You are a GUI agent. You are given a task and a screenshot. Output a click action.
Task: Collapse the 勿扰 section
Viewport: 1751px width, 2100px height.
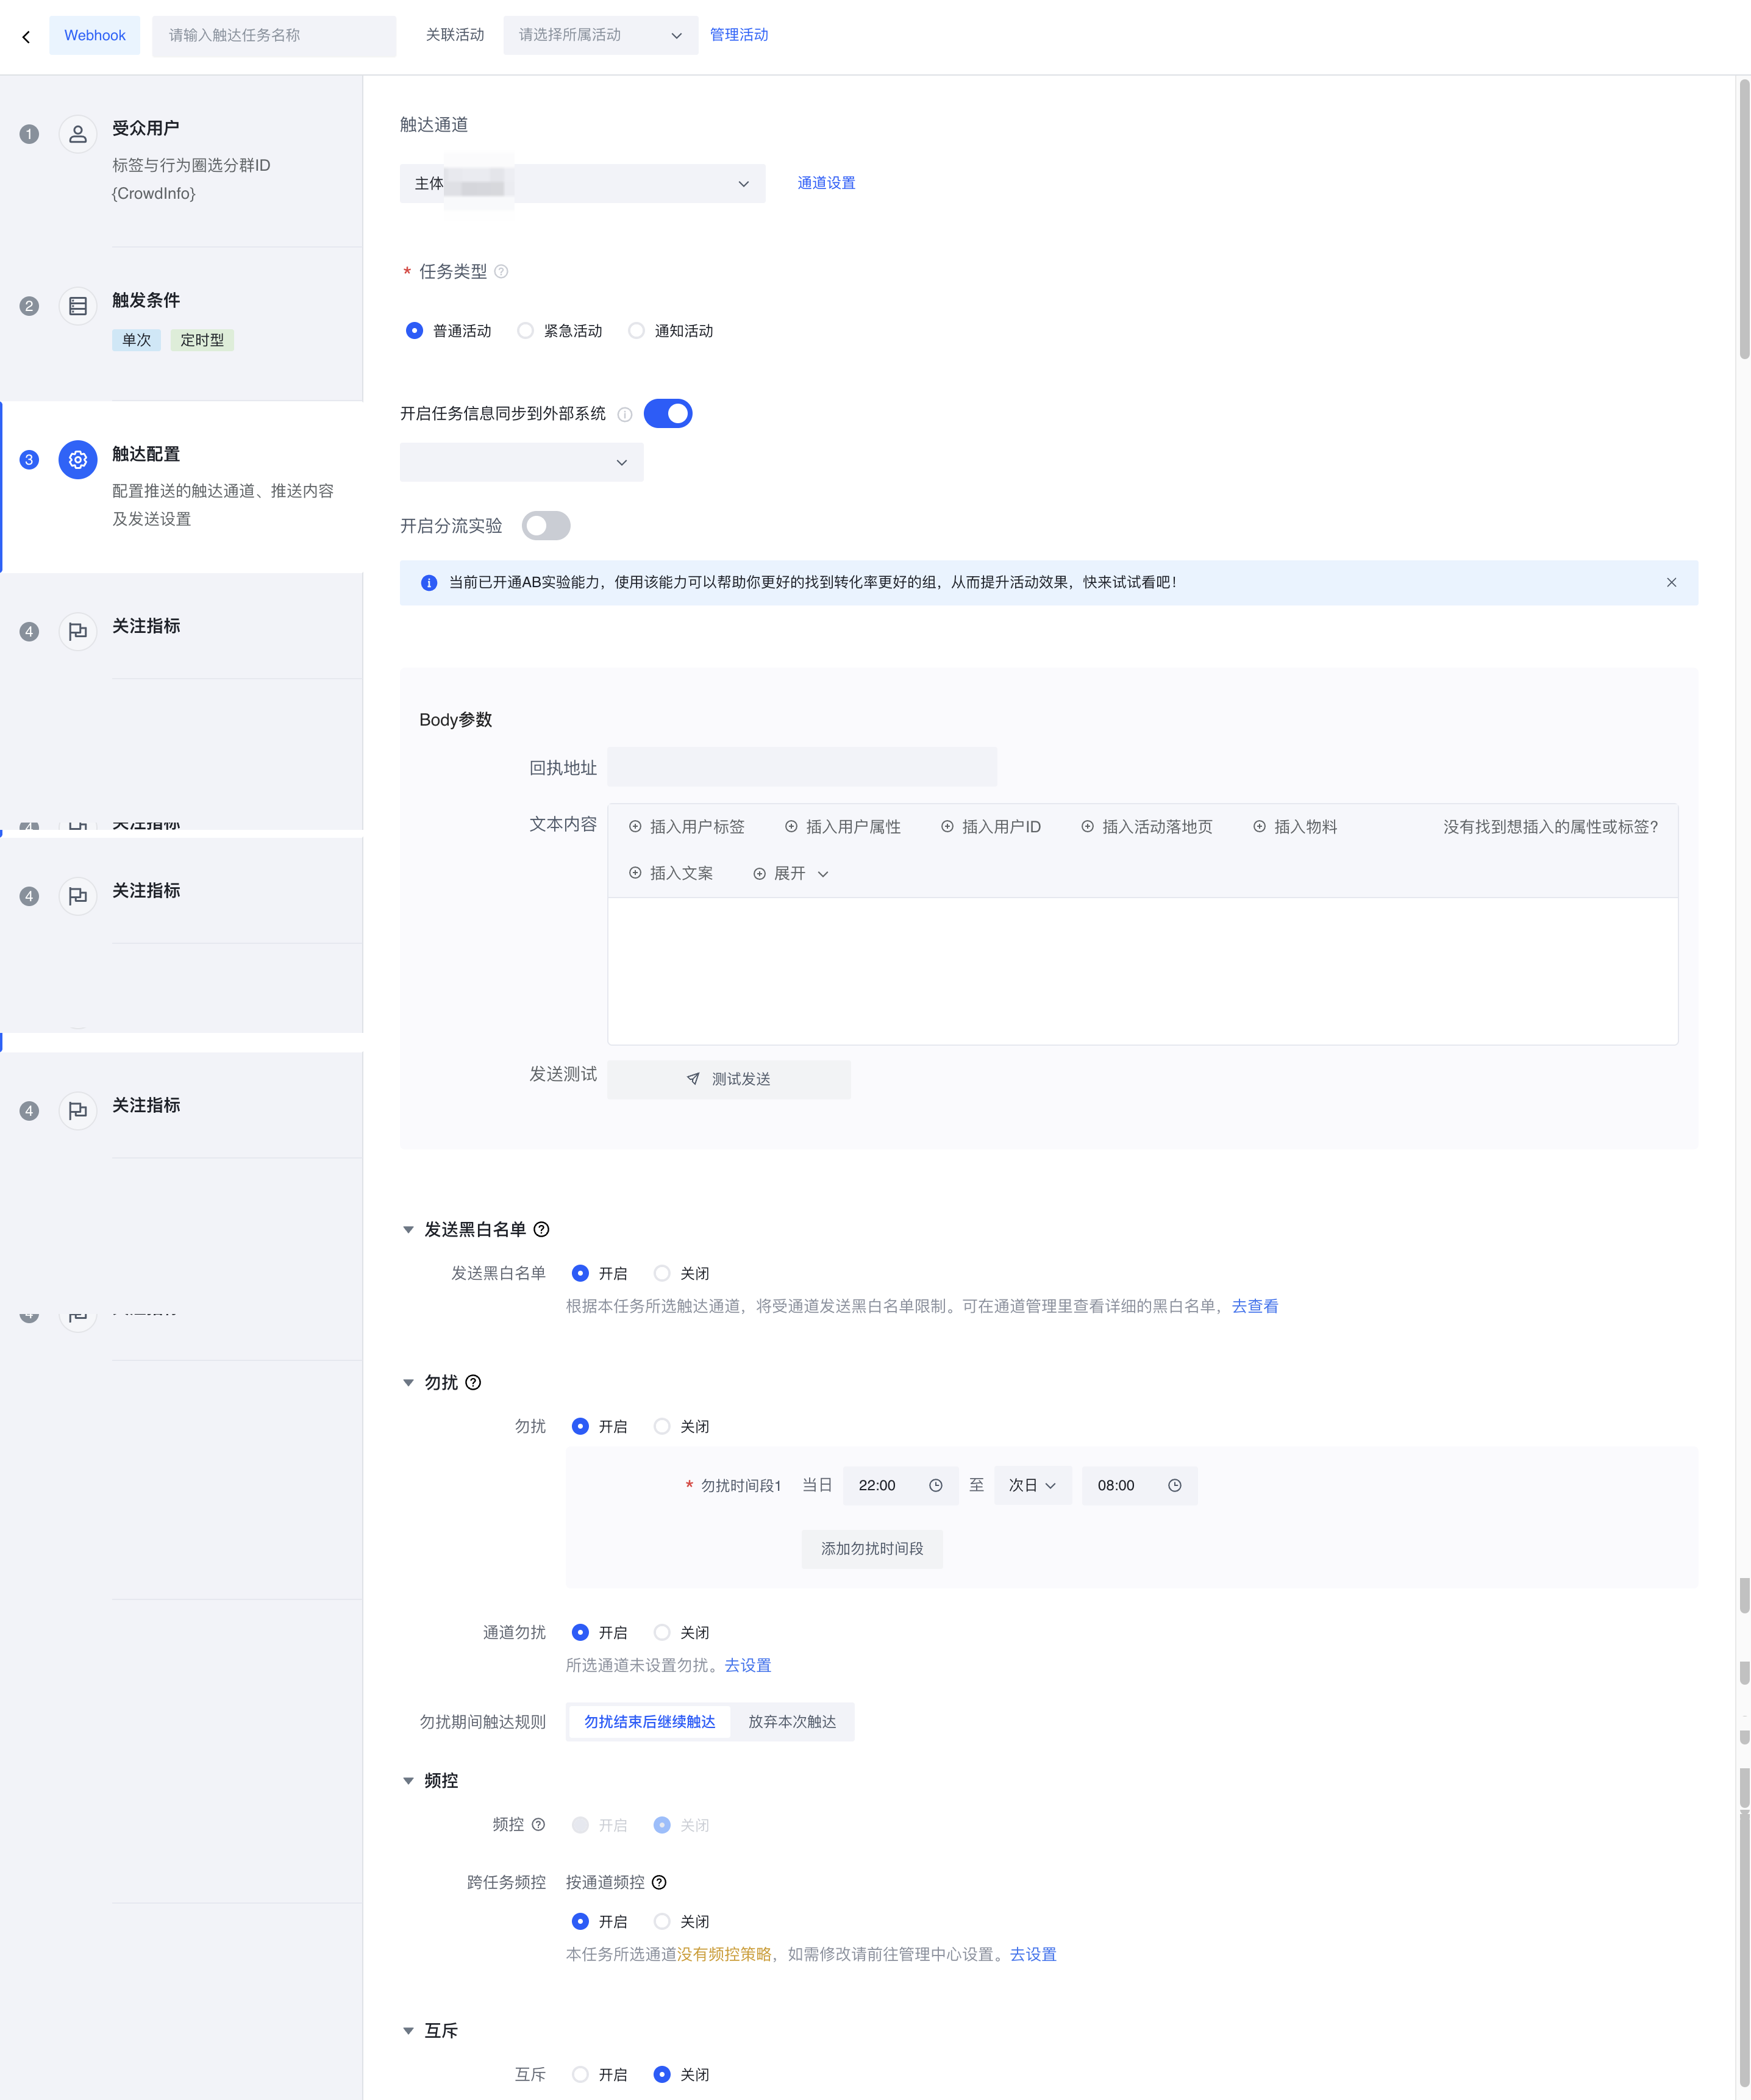(x=408, y=1383)
